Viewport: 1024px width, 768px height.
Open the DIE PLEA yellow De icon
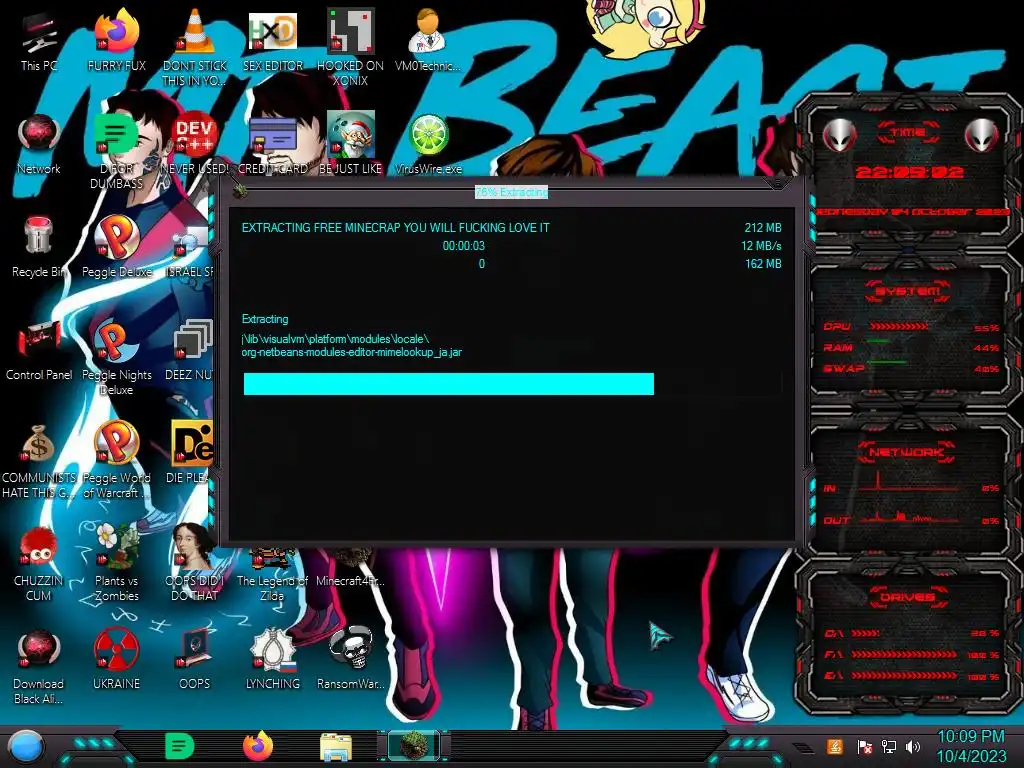[191, 444]
